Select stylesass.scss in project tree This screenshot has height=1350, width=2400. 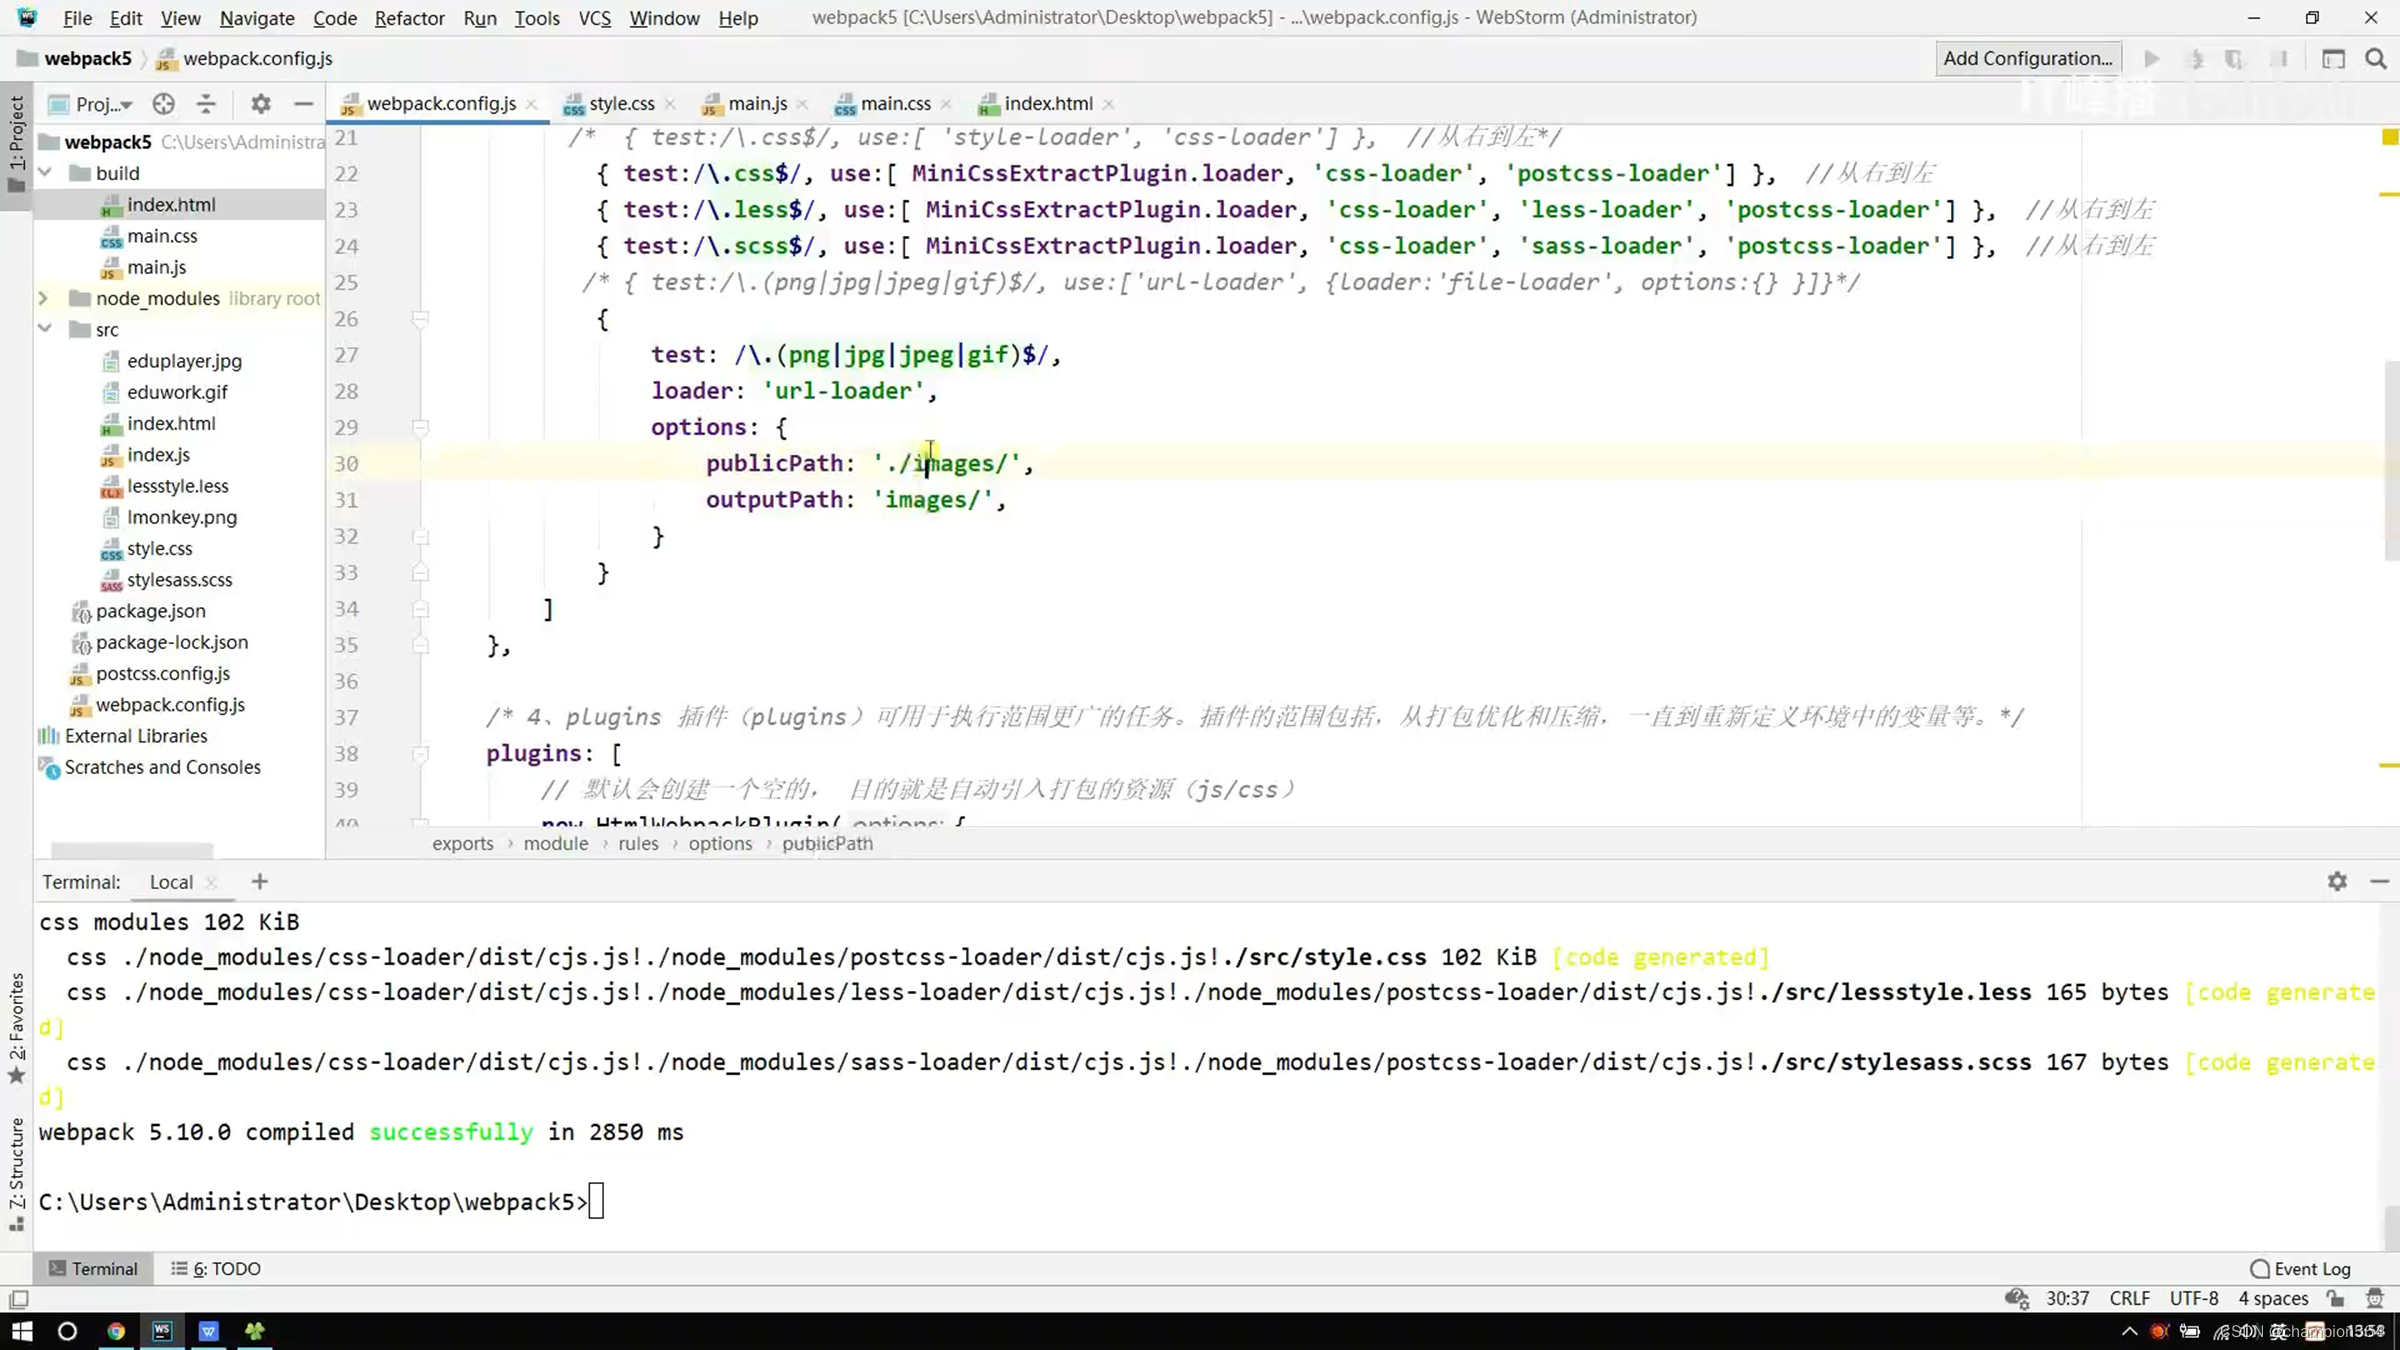click(180, 580)
